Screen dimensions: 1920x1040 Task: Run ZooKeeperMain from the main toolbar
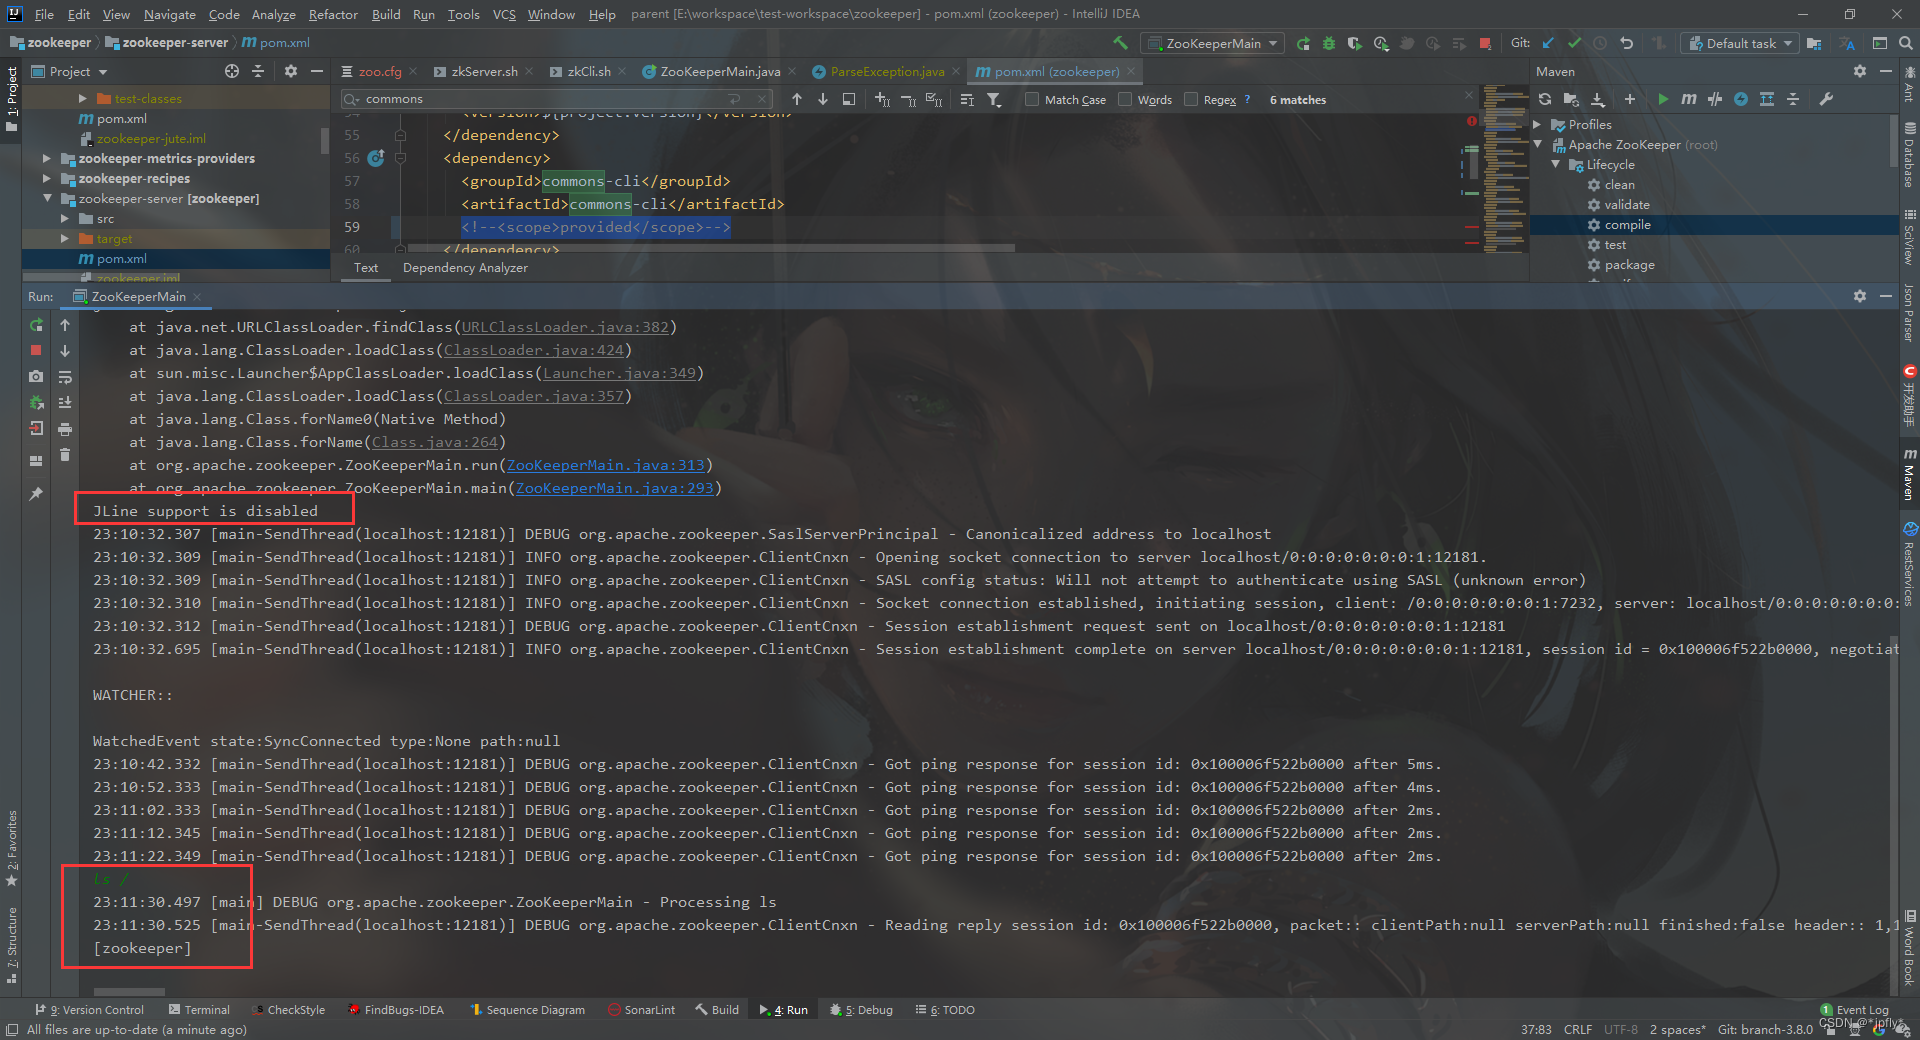pyautogui.click(x=1303, y=43)
